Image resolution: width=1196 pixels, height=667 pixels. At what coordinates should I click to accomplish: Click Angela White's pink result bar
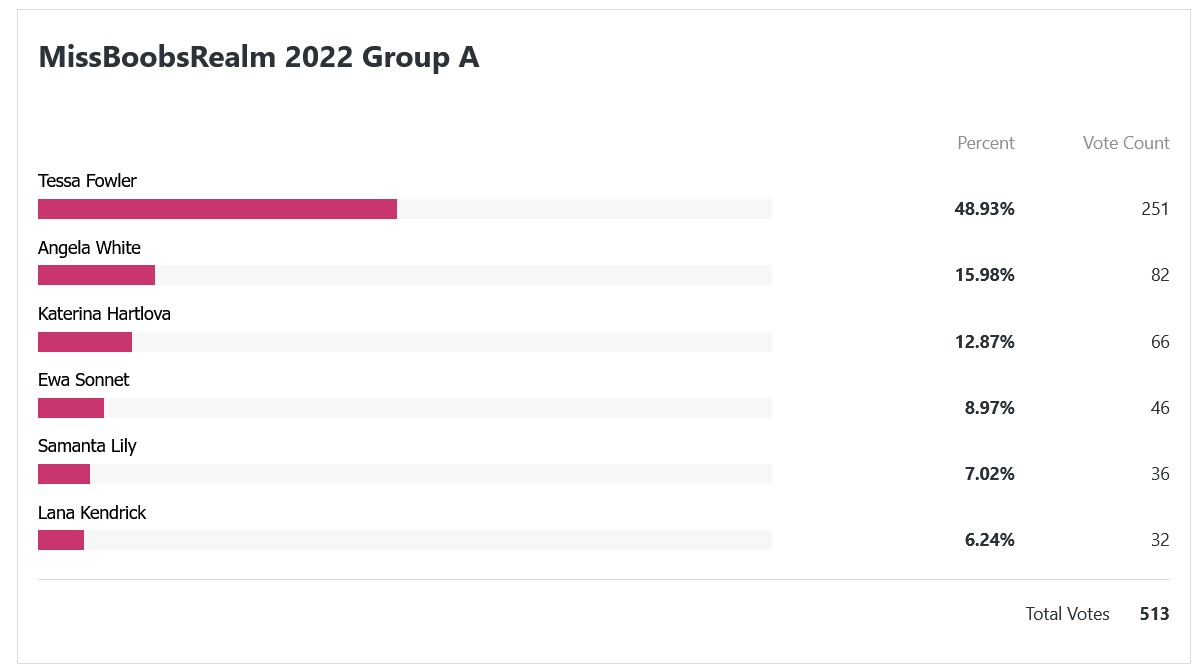pos(96,275)
